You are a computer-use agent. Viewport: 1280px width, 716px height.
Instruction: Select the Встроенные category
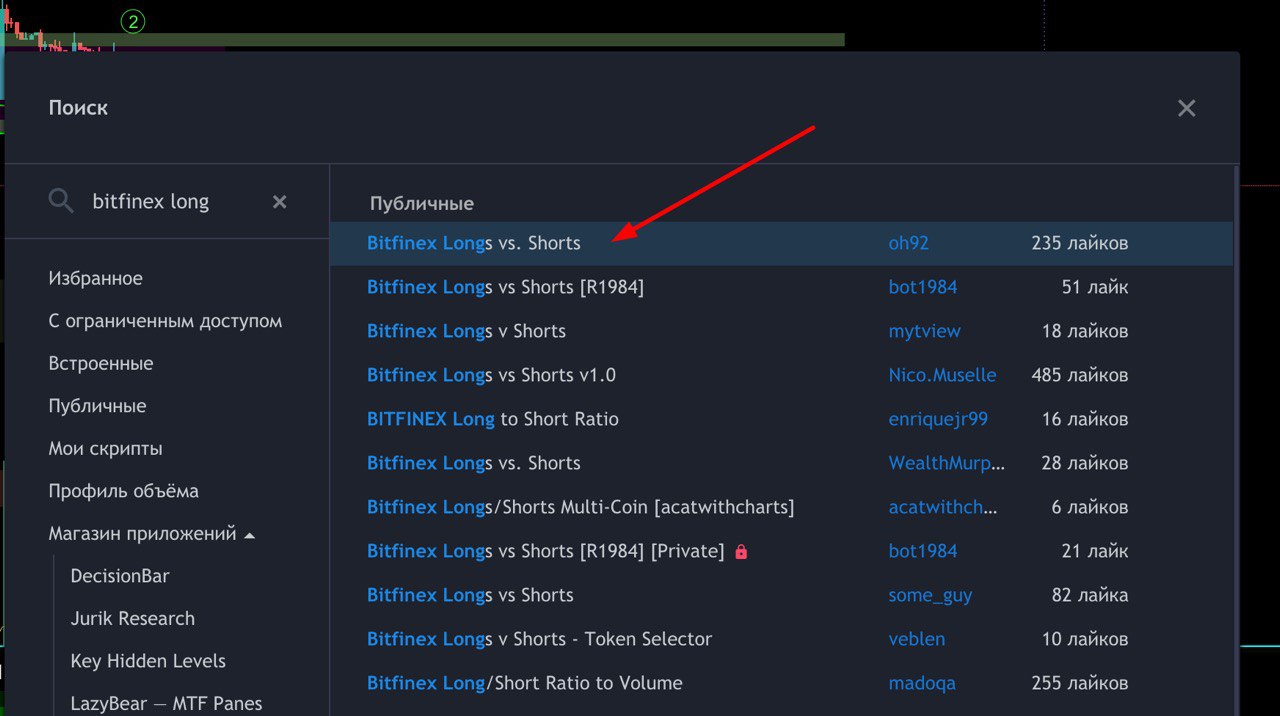(101, 364)
